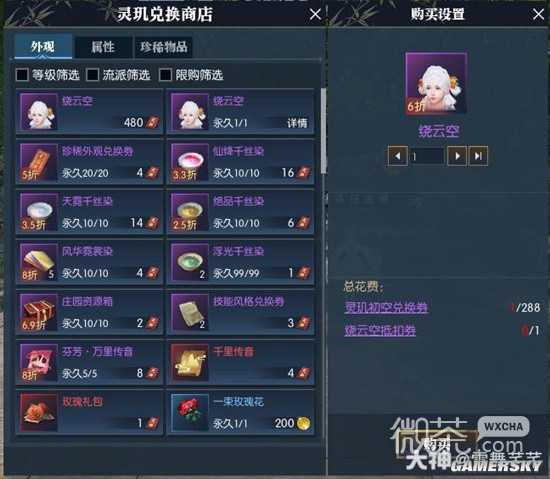Select the 珍稀外观兑换券 voucher item icon

pos(39,162)
